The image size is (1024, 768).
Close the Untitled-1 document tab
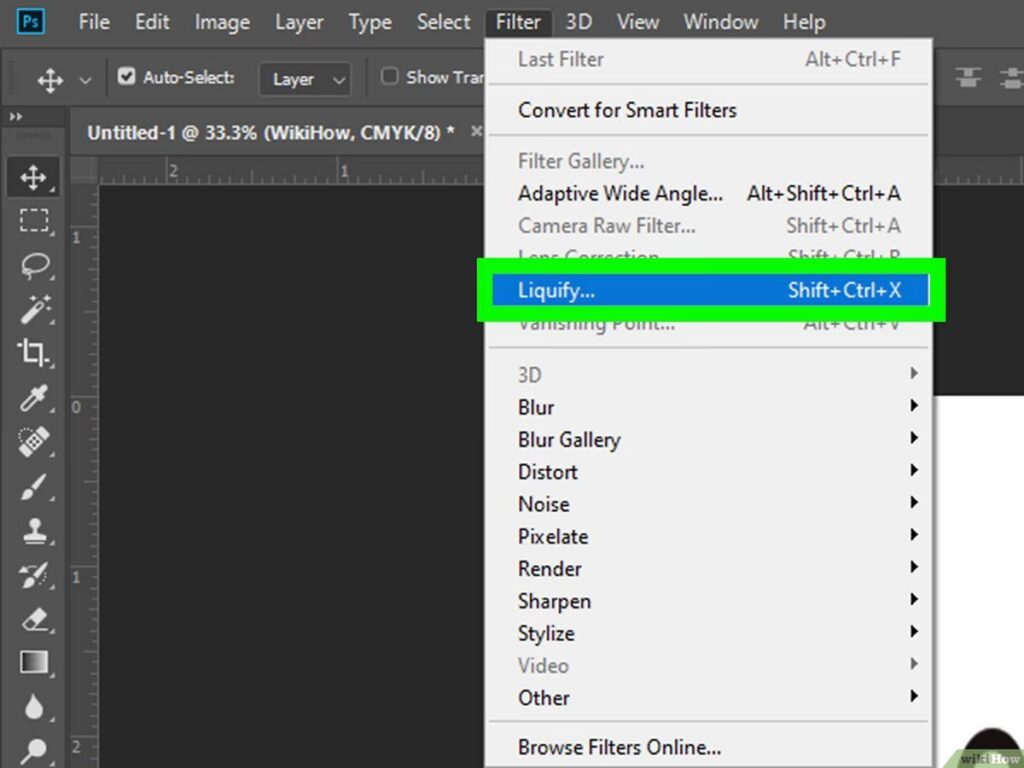coord(476,132)
